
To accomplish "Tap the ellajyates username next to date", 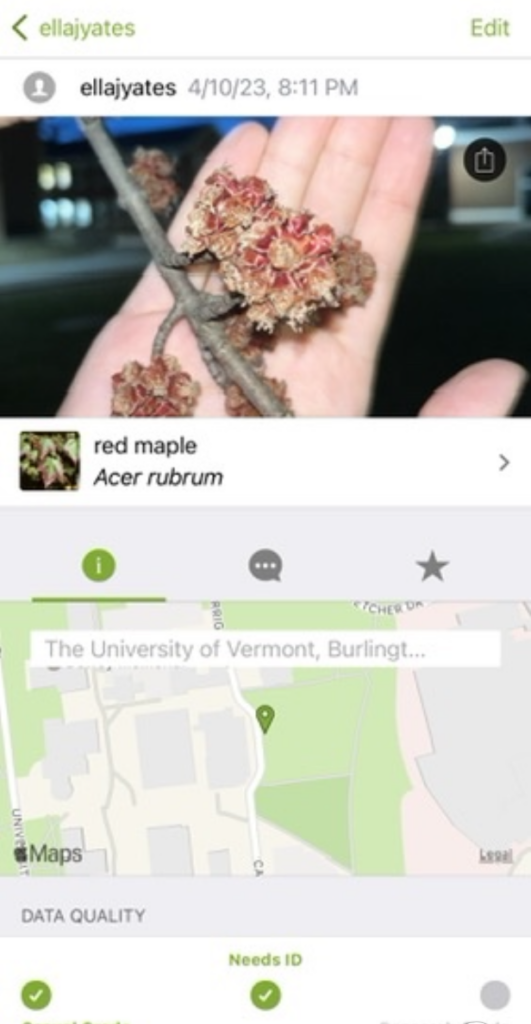I will 128,88.
